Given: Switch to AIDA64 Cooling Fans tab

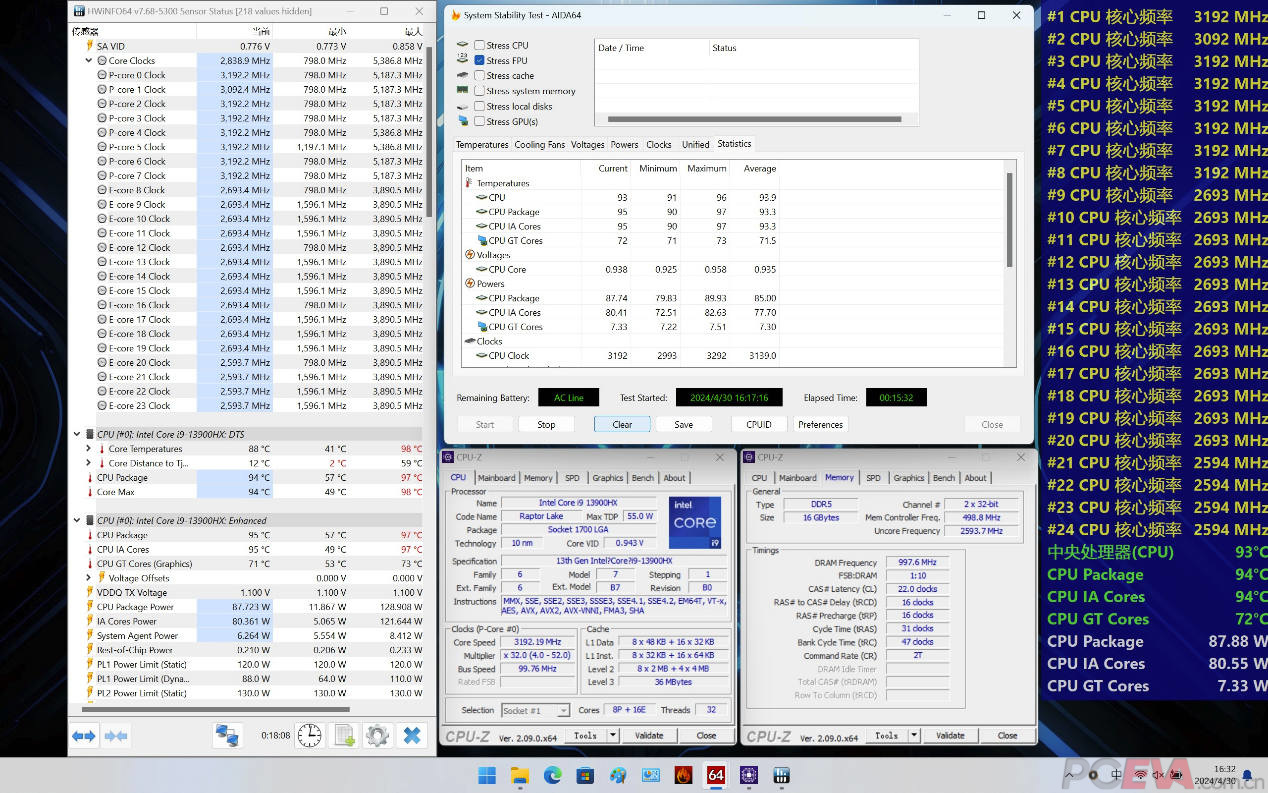Looking at the screenshot, I should (x=539, y=145).
